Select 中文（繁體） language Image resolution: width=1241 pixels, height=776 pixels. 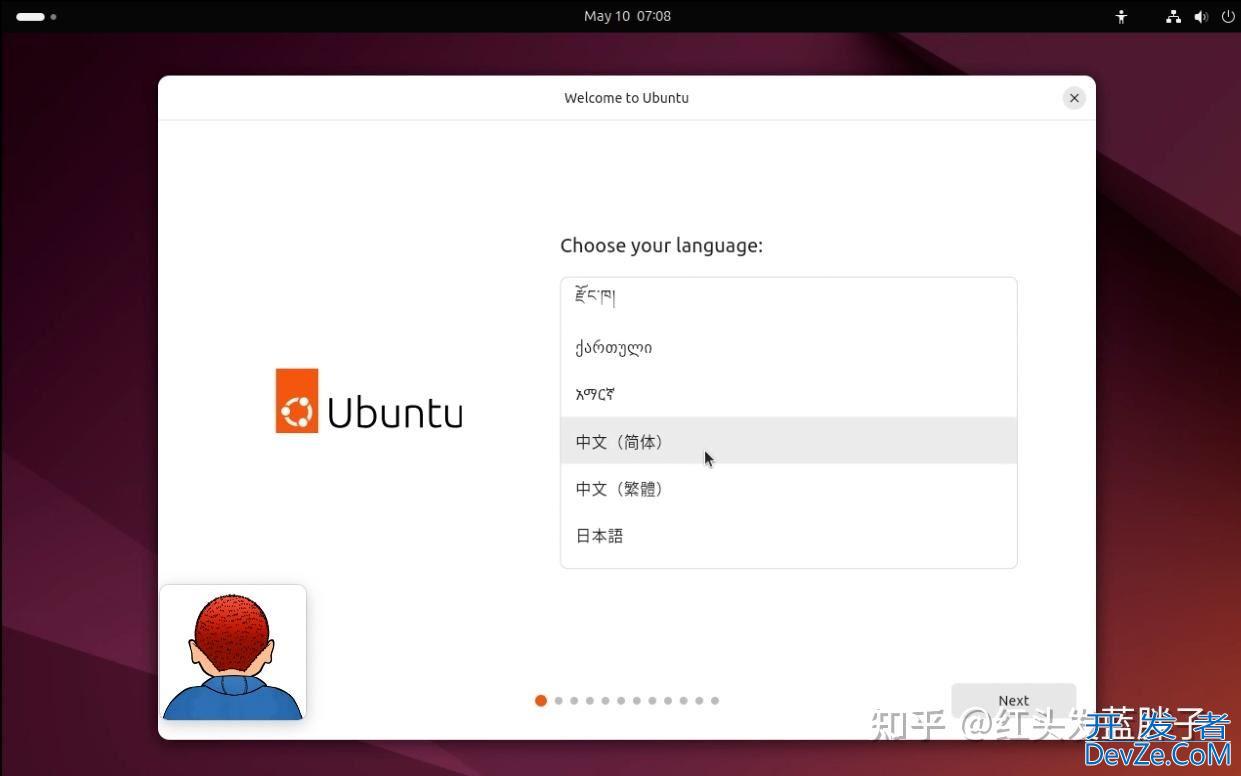point(789,488)
